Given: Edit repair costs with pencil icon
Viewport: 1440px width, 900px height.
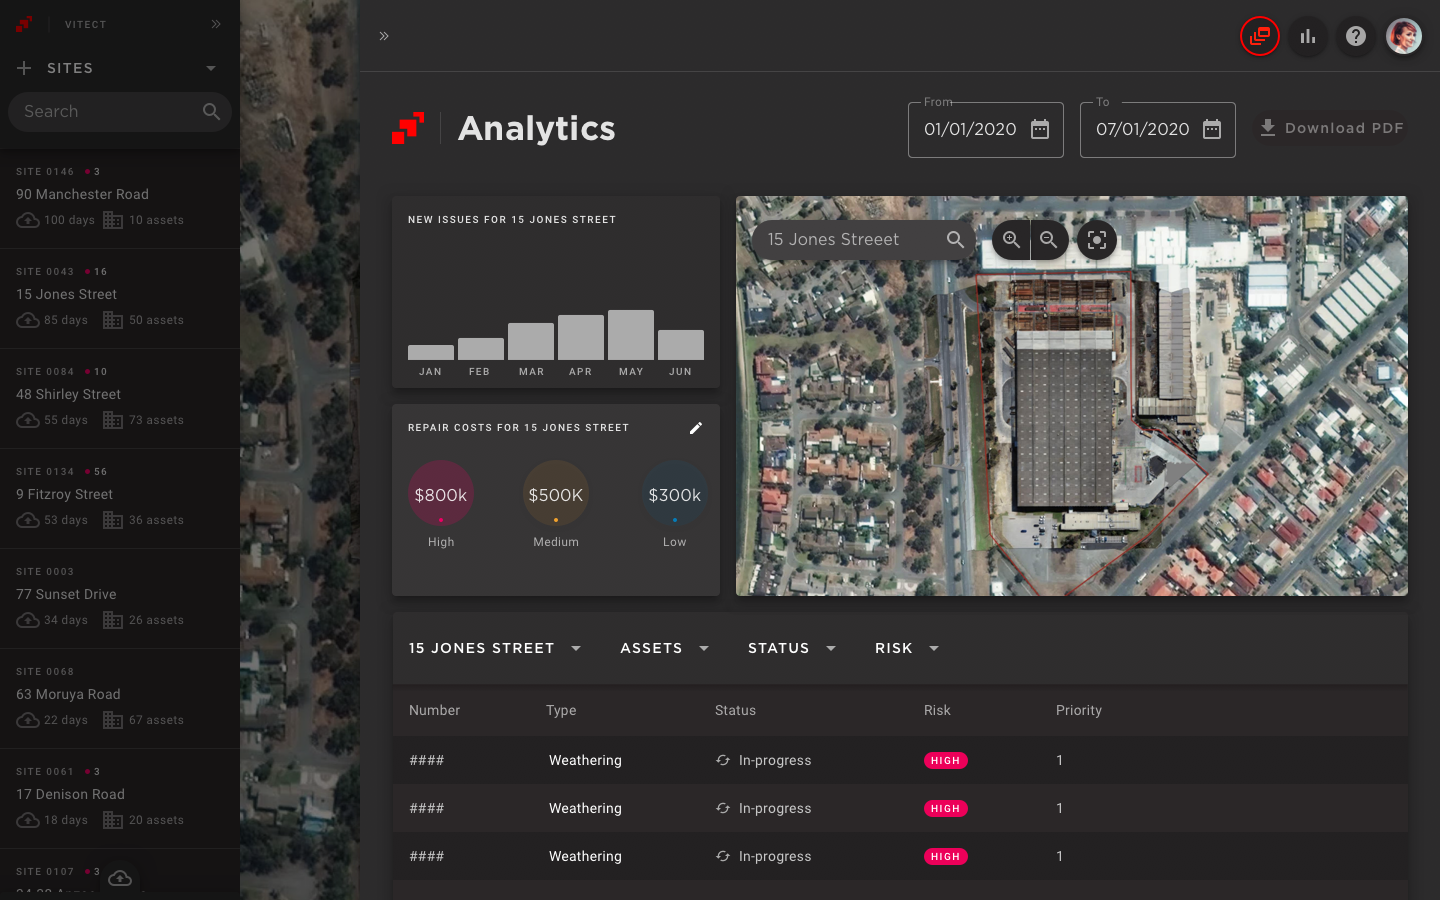Looking at the screenshot, I should (696, 428).
